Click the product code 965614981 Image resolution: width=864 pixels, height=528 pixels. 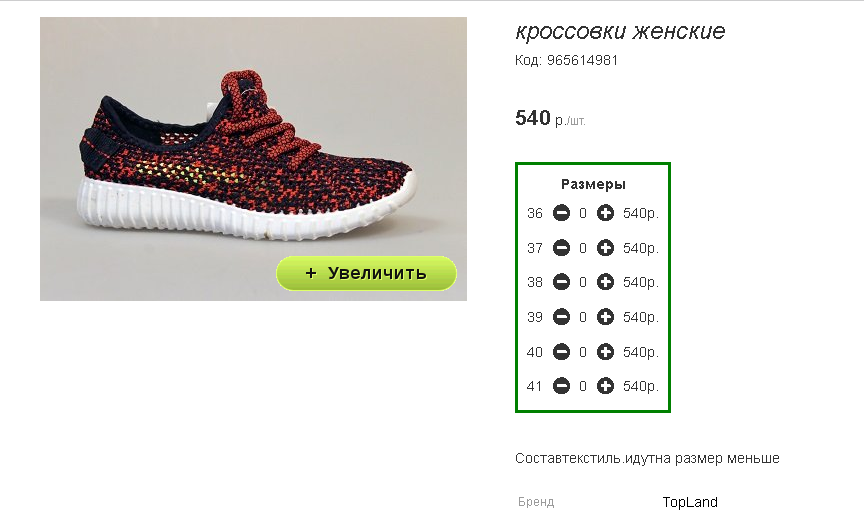(582, 60)
